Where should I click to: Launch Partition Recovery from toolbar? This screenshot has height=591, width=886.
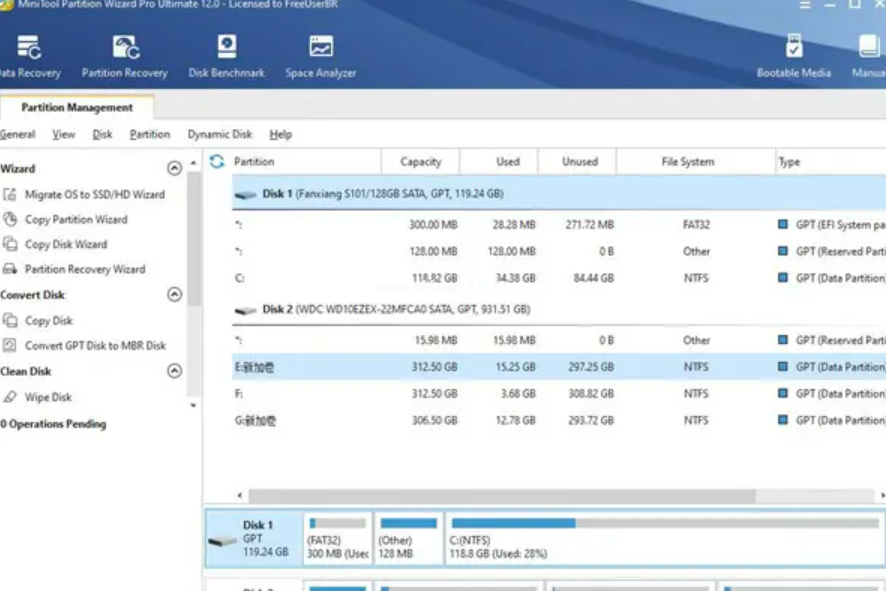[125, 56]
